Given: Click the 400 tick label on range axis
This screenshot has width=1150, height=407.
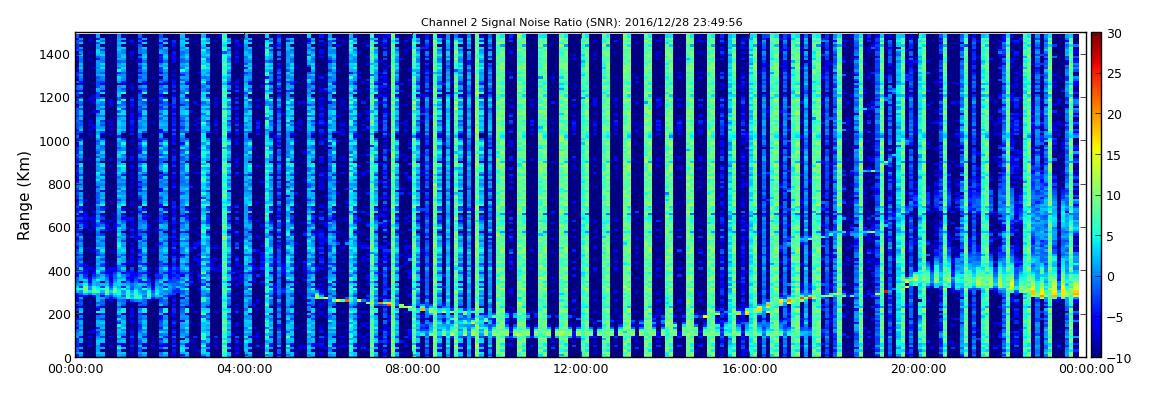Looking at the screenshot, I should coord(60,271).
